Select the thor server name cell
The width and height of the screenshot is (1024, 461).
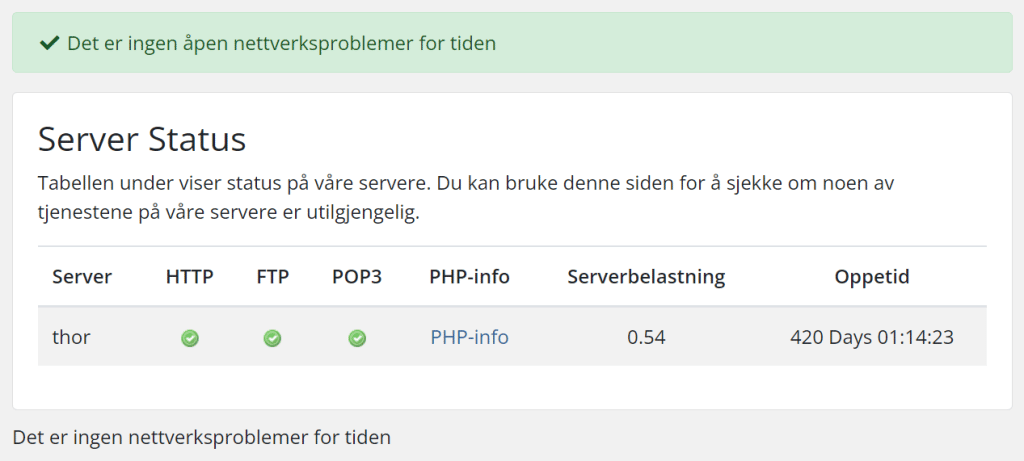(x=71, y=337)
